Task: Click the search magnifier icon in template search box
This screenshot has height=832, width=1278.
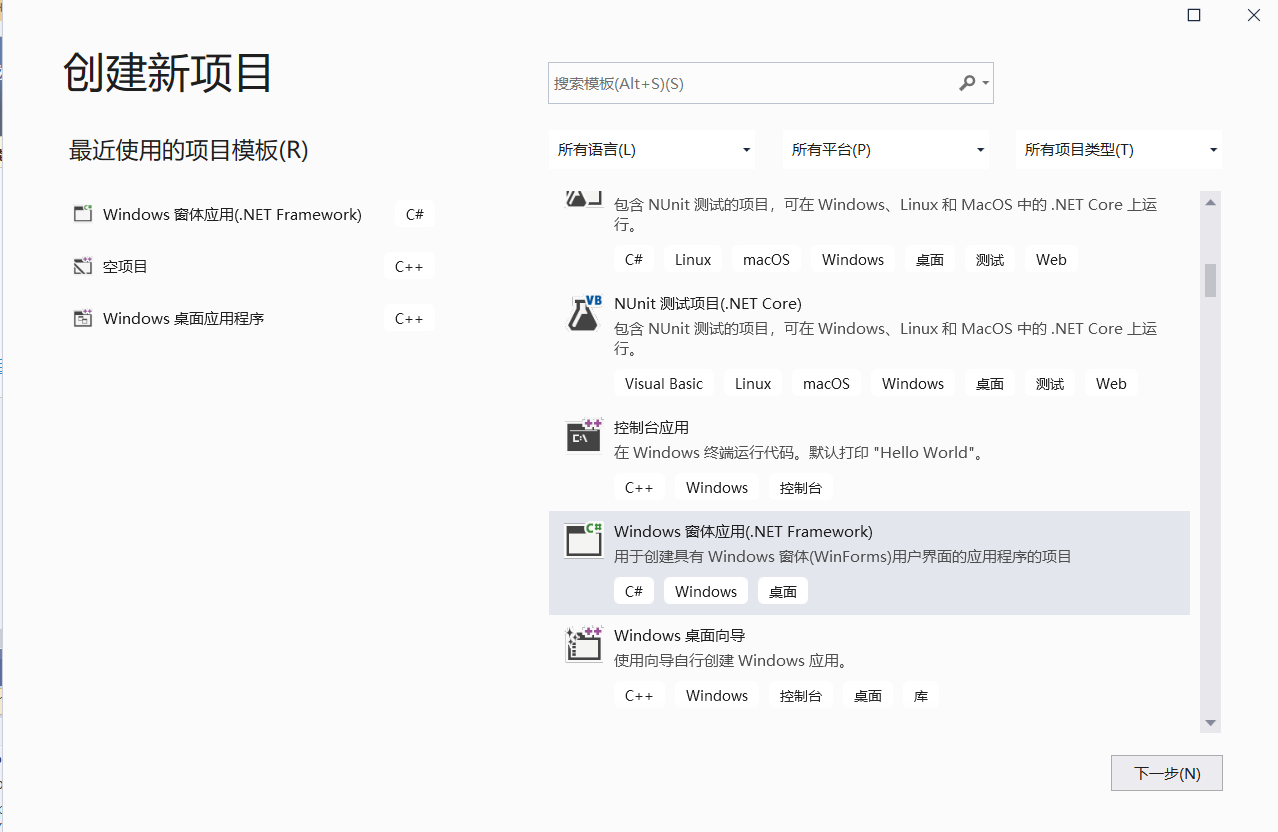Action: coord(966,83)
